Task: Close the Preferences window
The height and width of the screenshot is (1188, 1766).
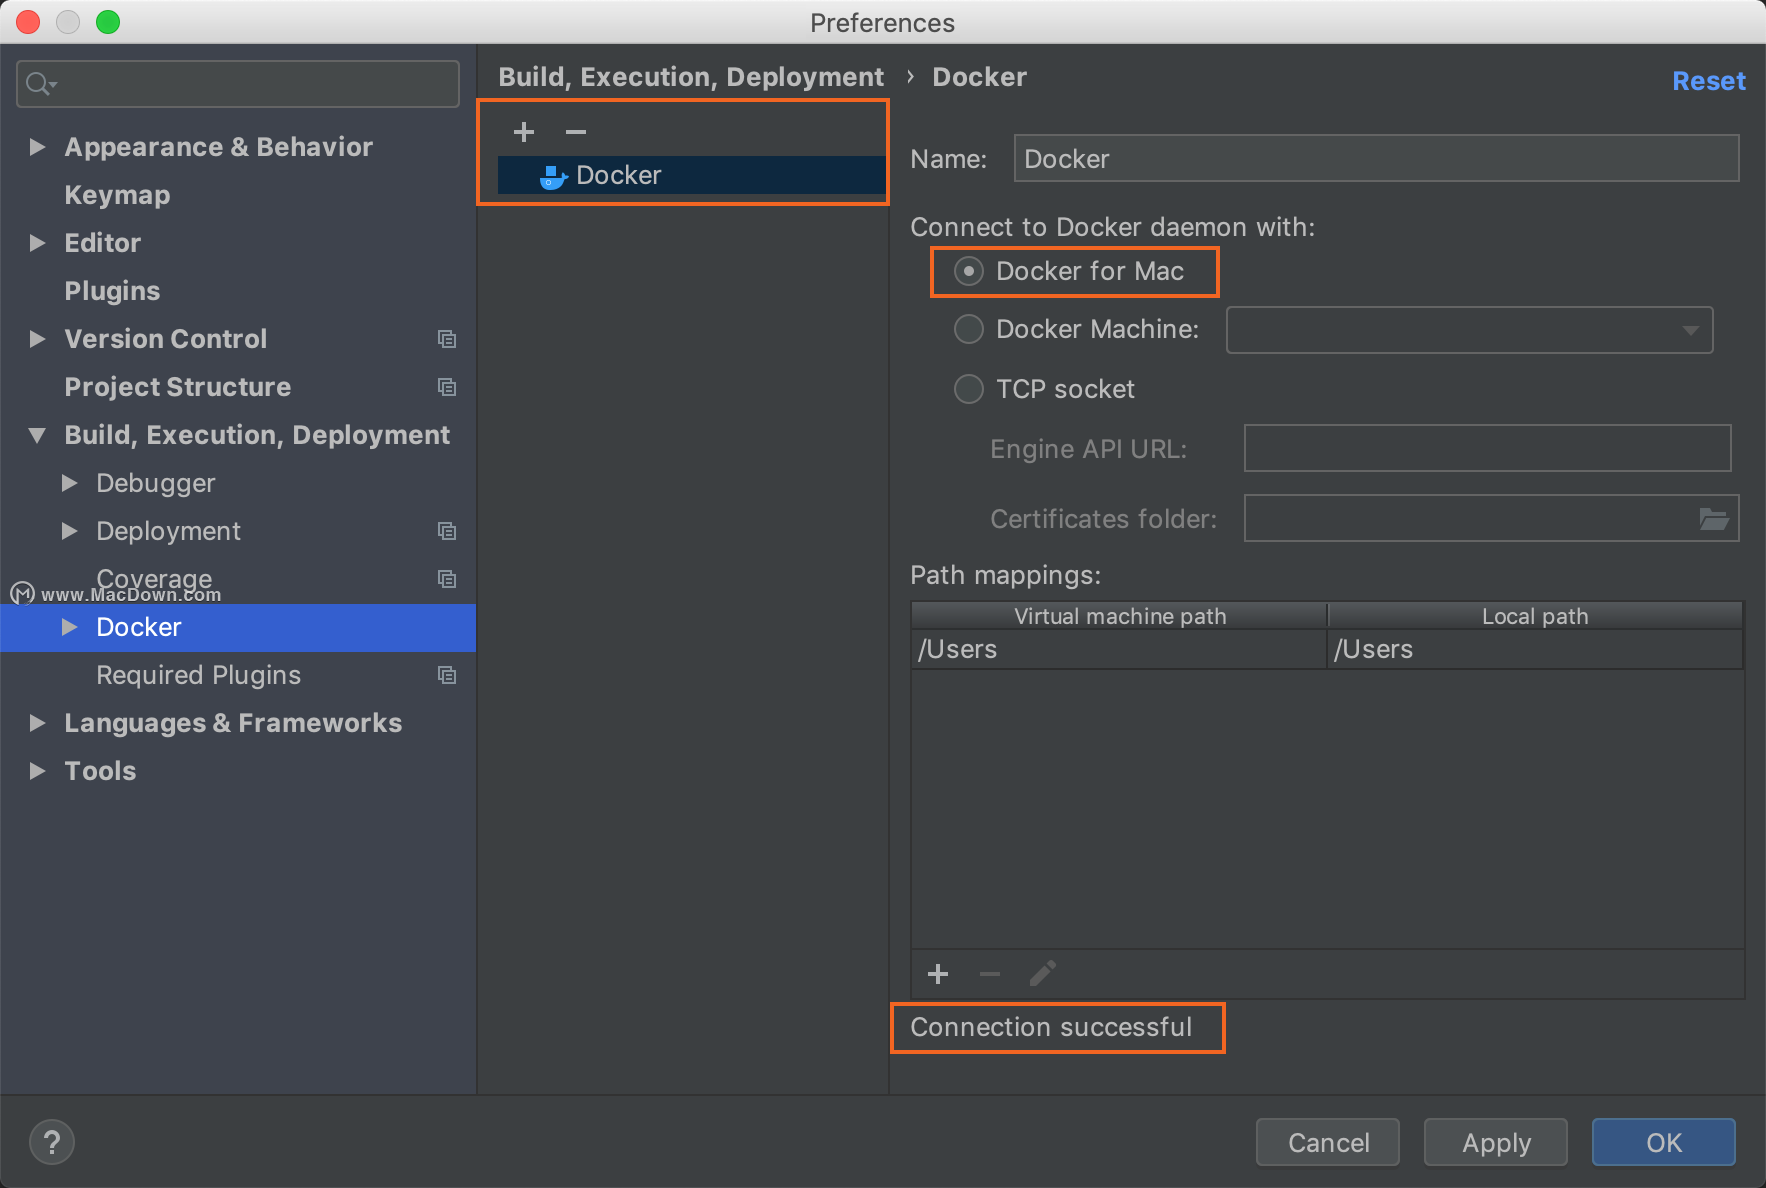Action: coord(29,22)
